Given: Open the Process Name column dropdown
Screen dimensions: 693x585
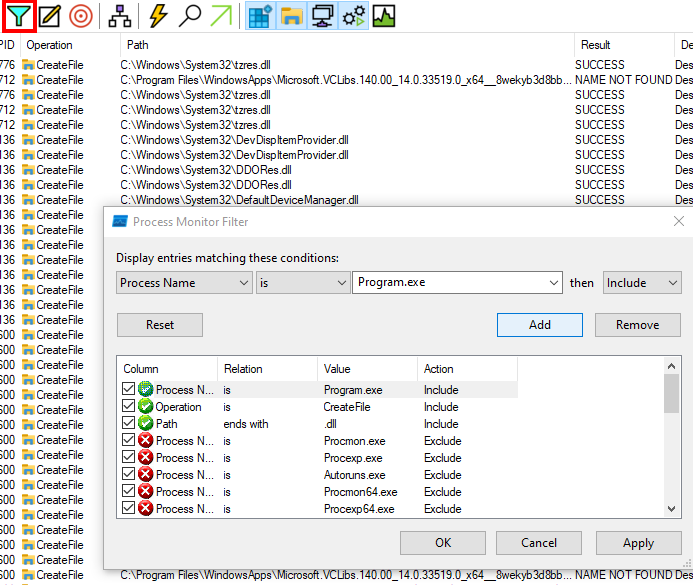Looking at the screenshot, I should coord(184,283).
